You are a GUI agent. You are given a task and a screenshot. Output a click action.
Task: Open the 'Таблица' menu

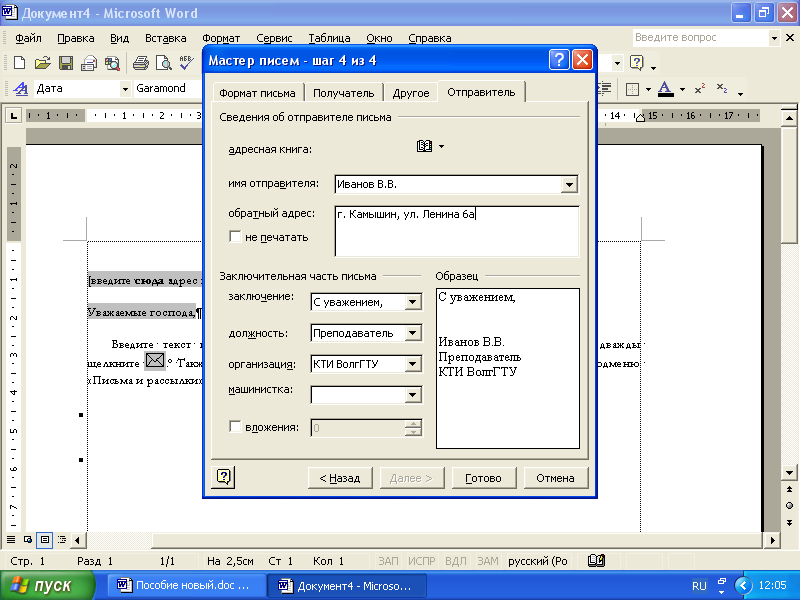click(329, 38)
